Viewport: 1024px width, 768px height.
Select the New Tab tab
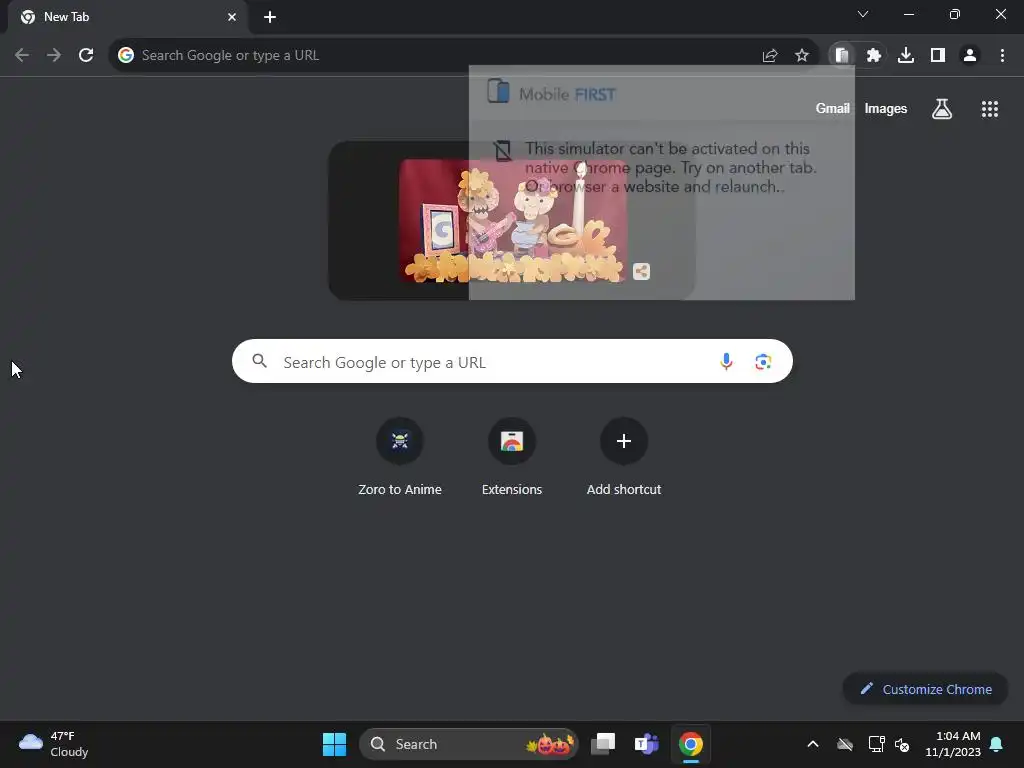coord(127,17)
